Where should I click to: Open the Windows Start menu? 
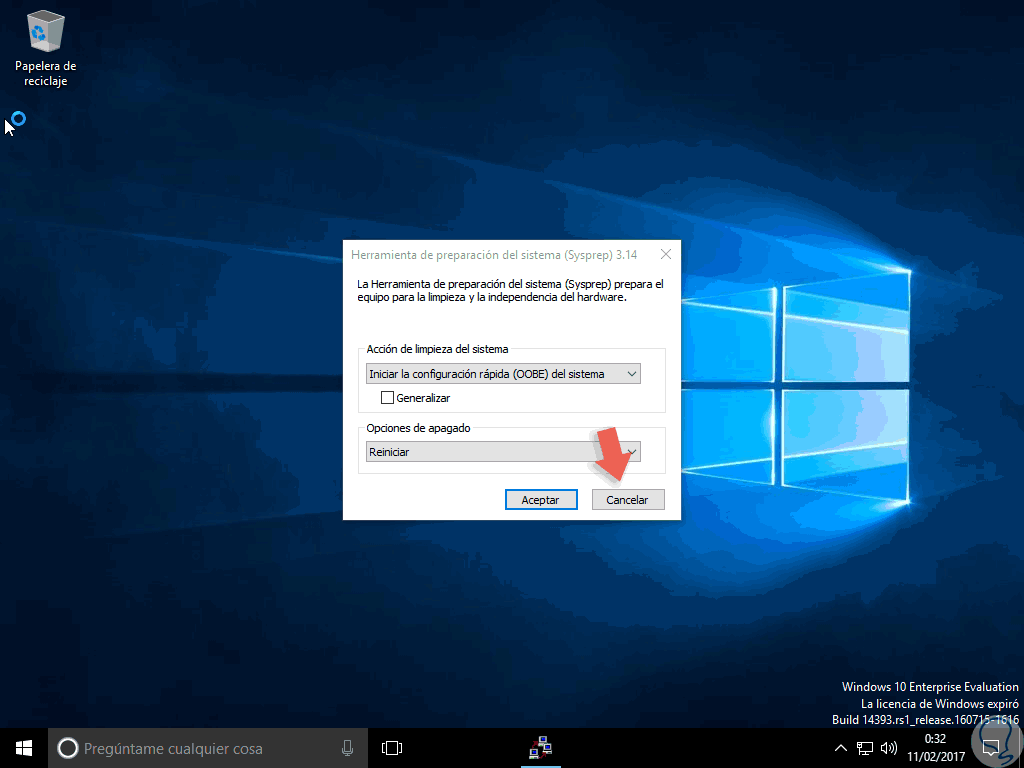(24, 748)
